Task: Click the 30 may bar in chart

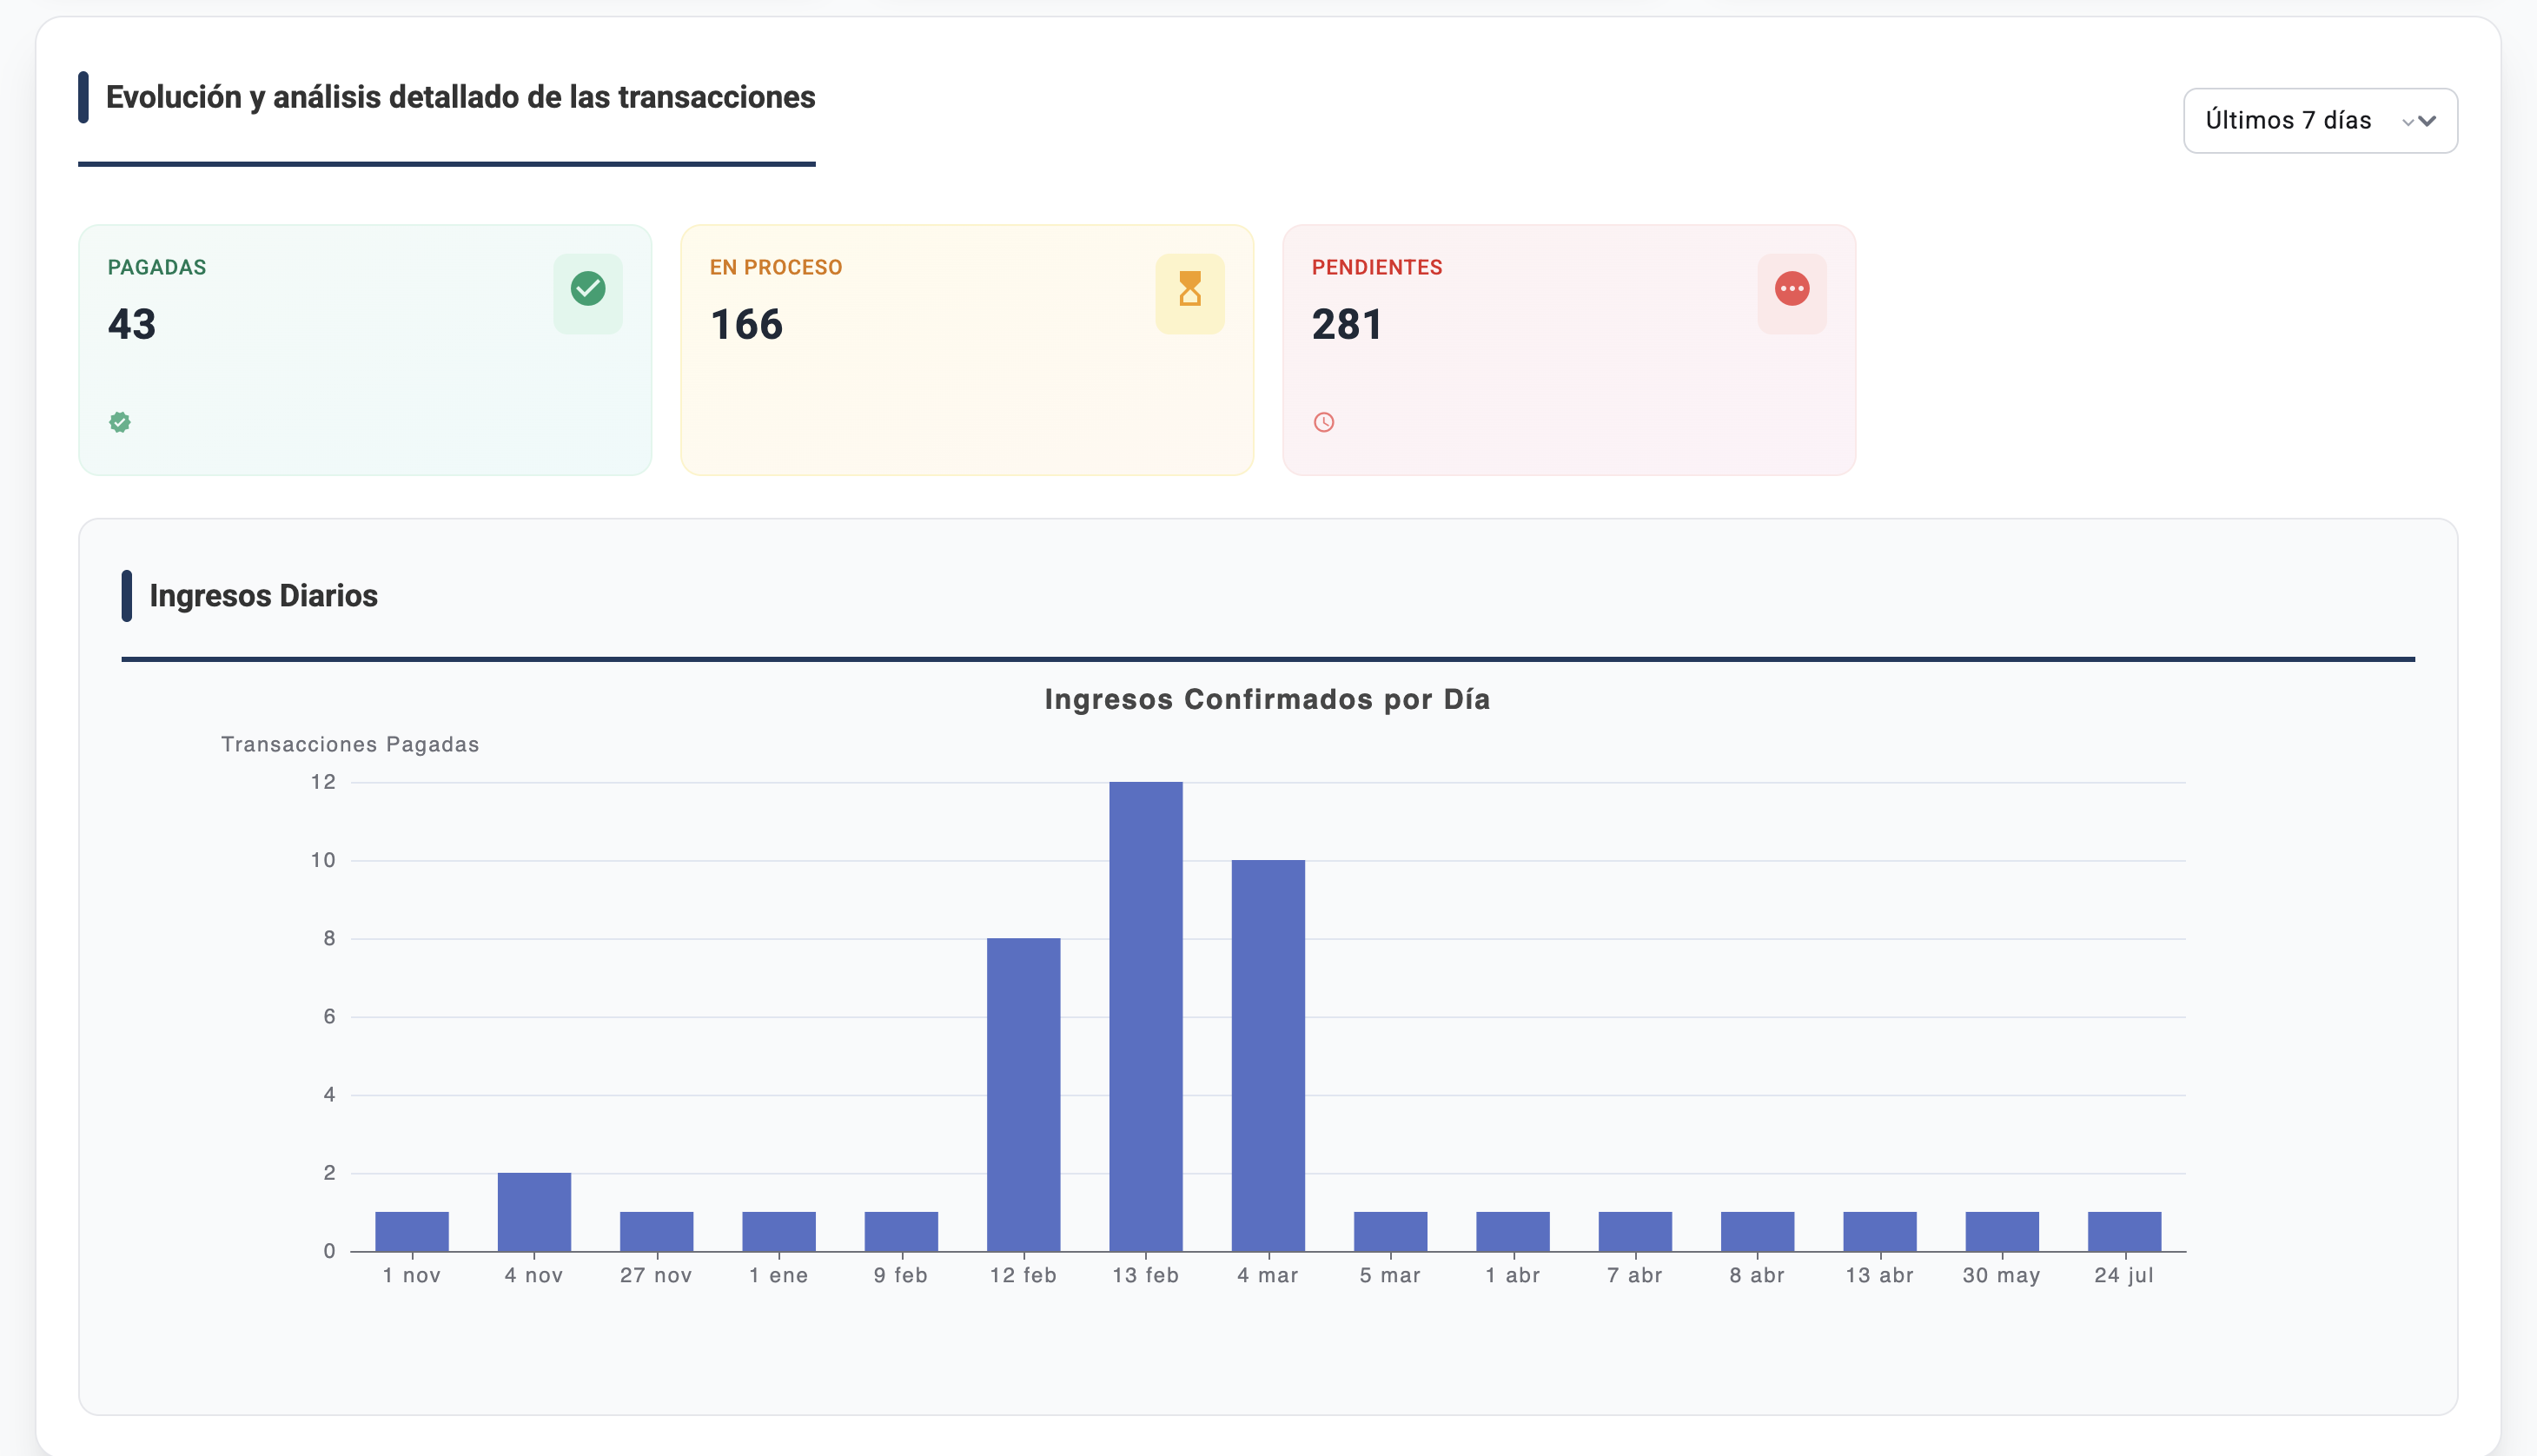Action: tap(2001, 1231)
